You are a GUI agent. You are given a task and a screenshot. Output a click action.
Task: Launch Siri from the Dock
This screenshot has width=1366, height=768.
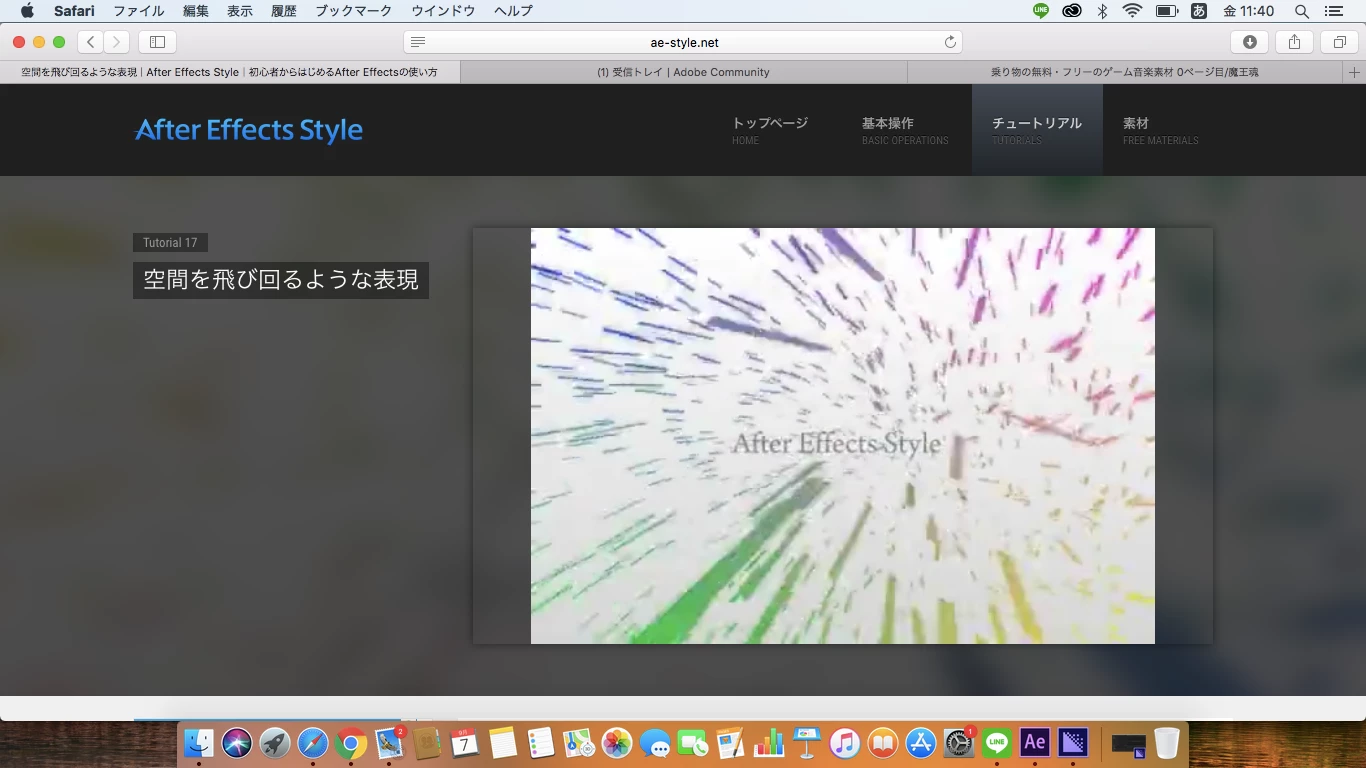pos(237,743)
